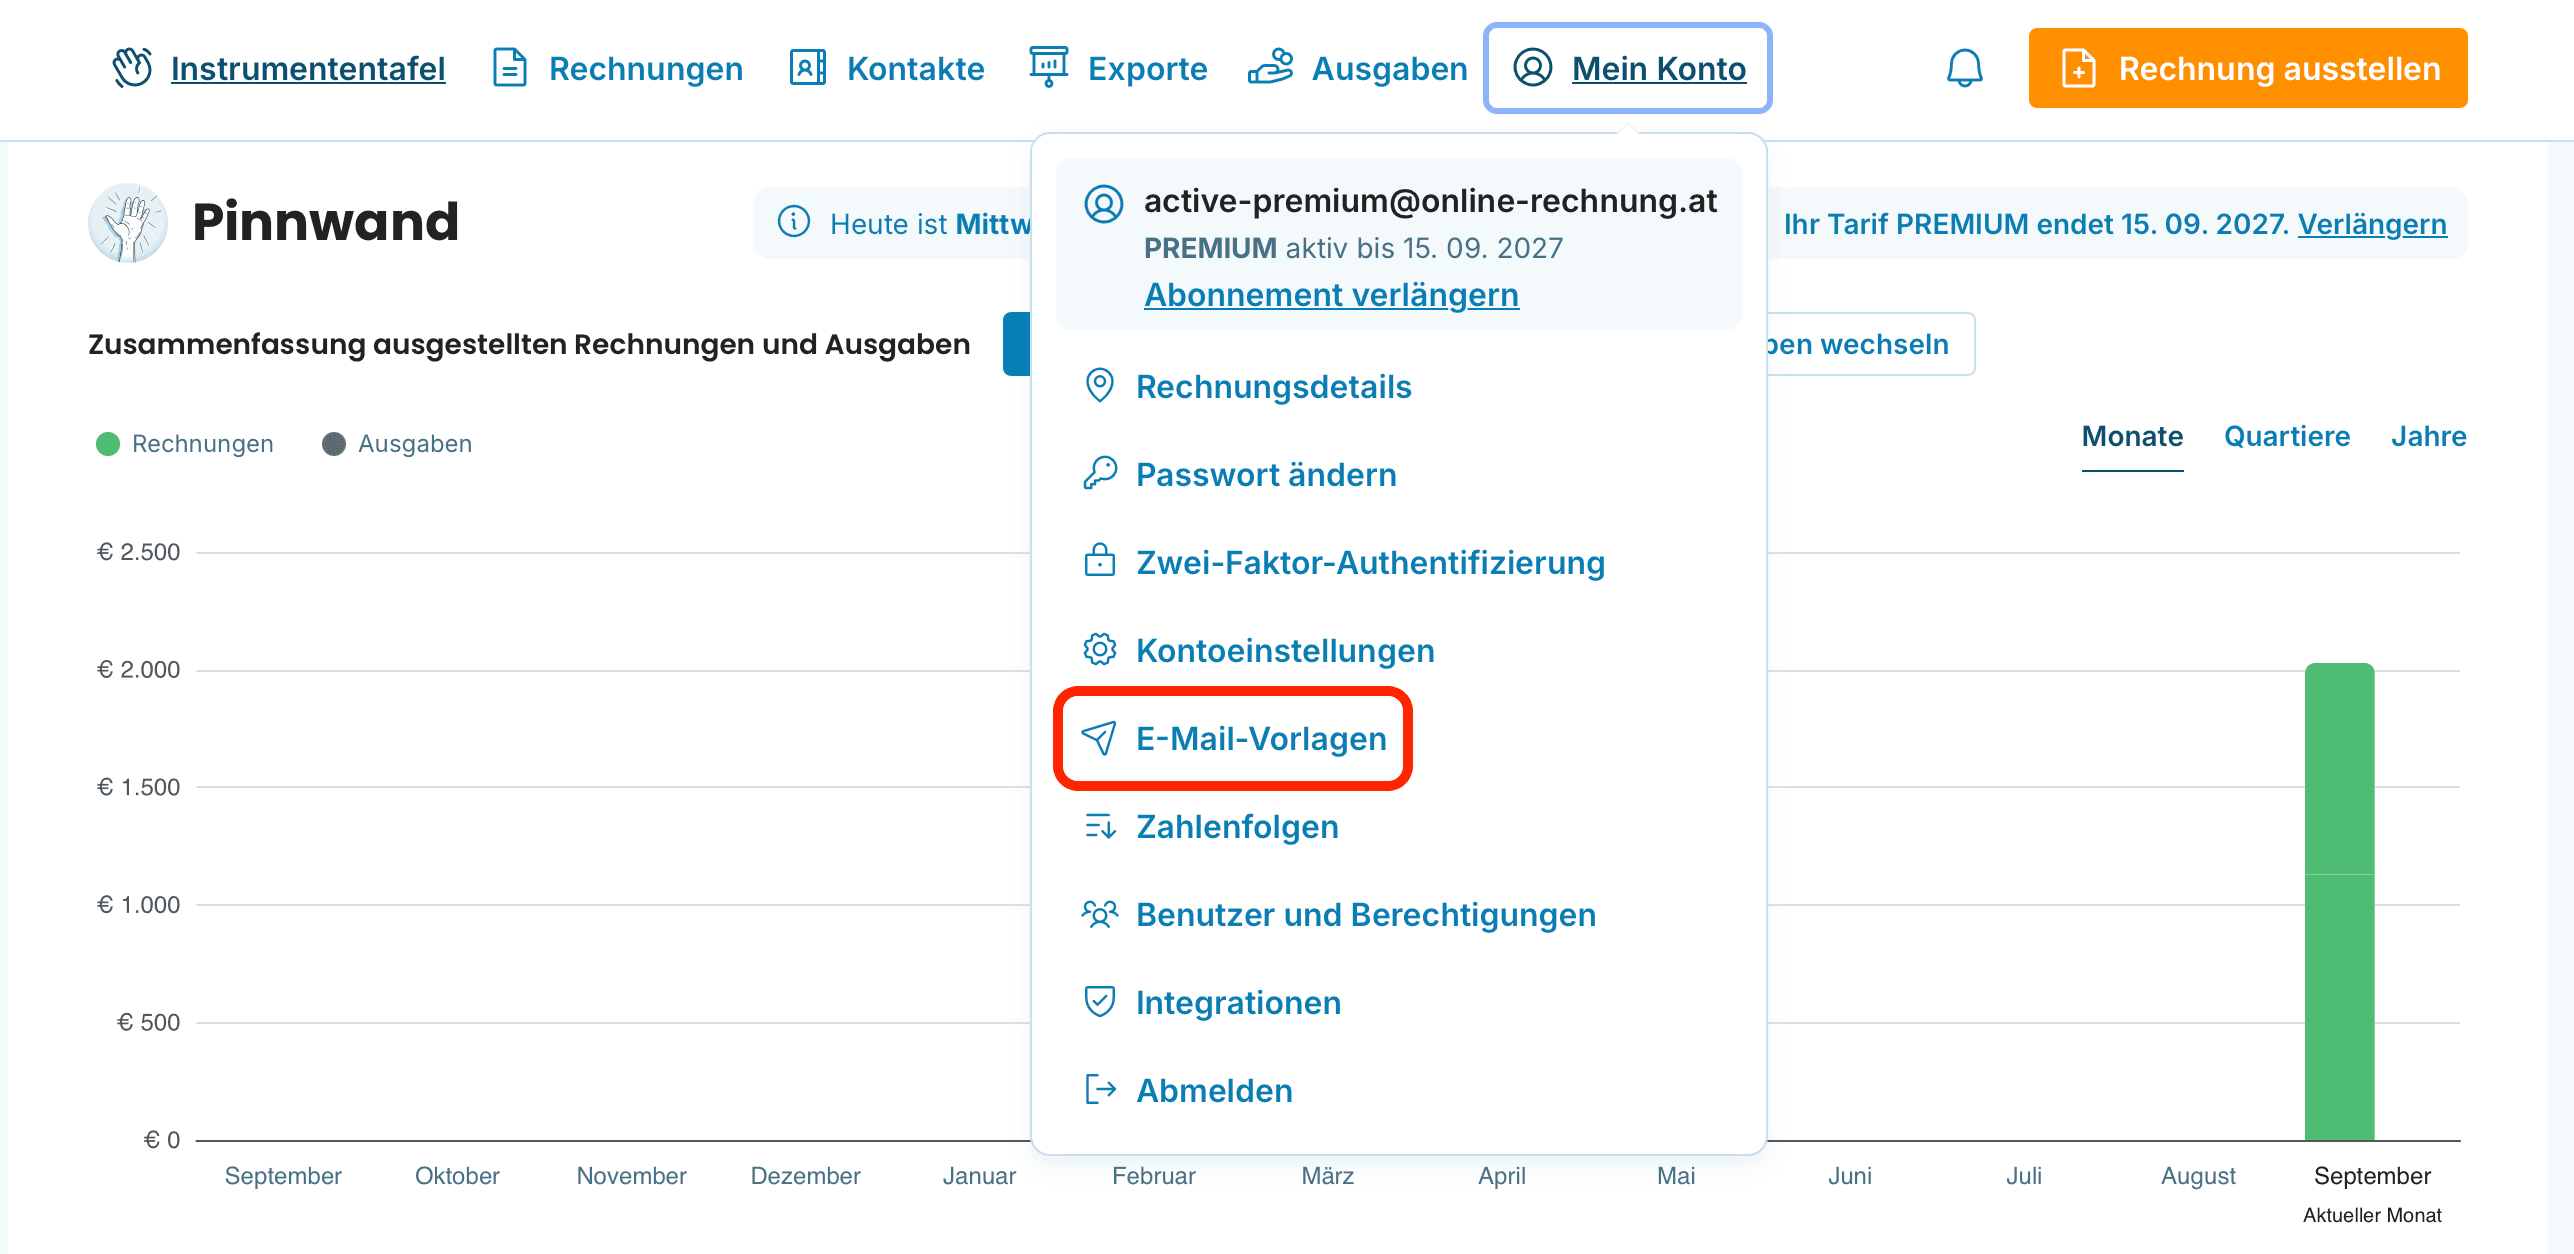Click the shield check icon for Integrationen

coord(1100,1001)
